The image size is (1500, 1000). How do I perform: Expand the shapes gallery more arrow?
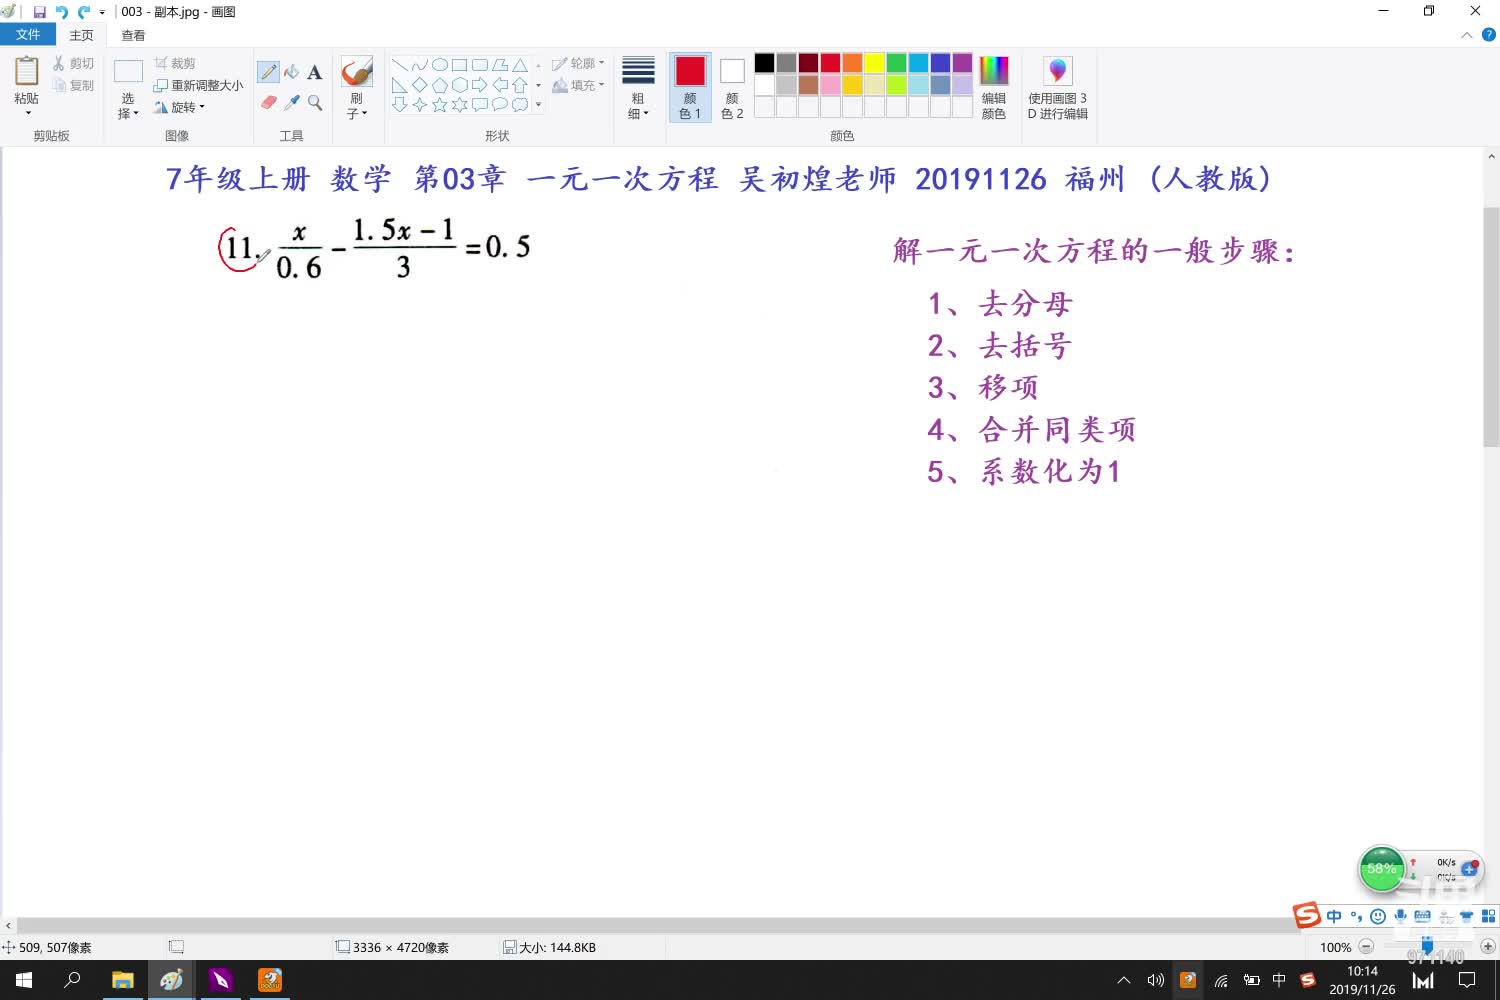tap(538, 104)
